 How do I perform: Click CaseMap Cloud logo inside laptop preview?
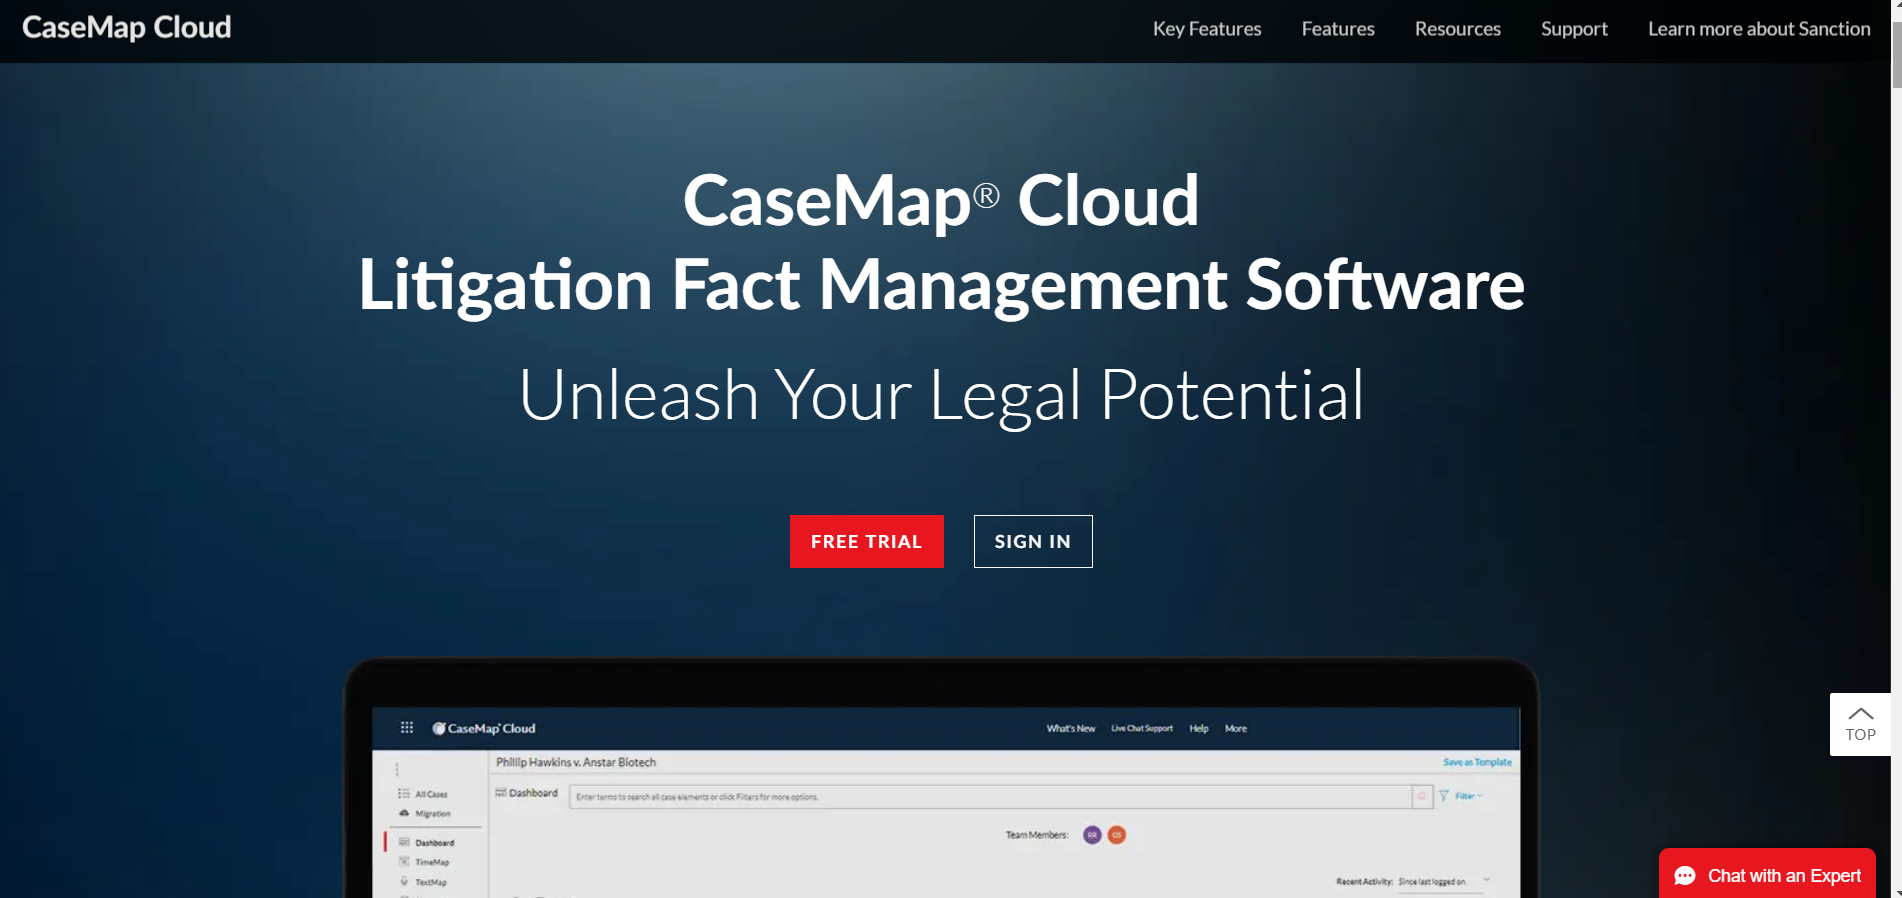point(484,728)
